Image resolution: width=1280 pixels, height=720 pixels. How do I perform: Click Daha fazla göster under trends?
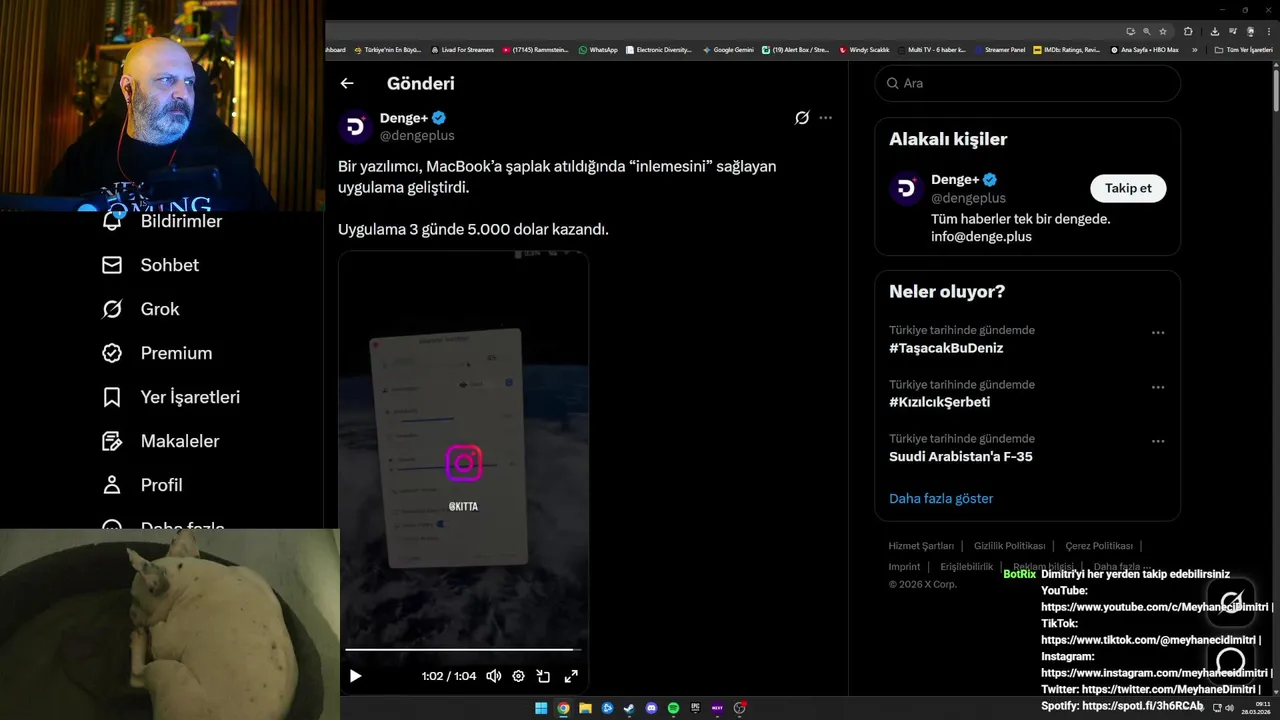pyautogui.click(x=941, y=498)
